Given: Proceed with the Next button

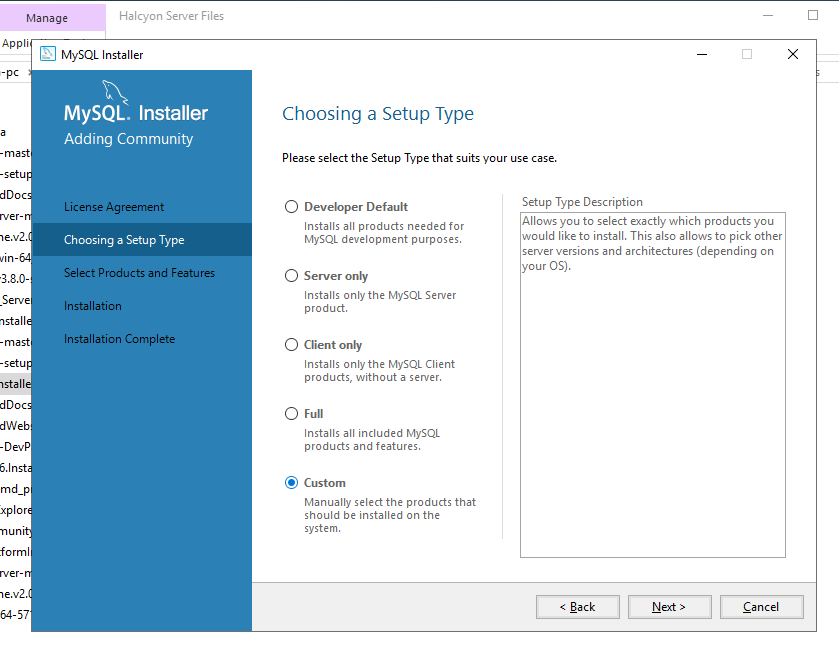Looking at the screenshot, I should tap(669, 607).
